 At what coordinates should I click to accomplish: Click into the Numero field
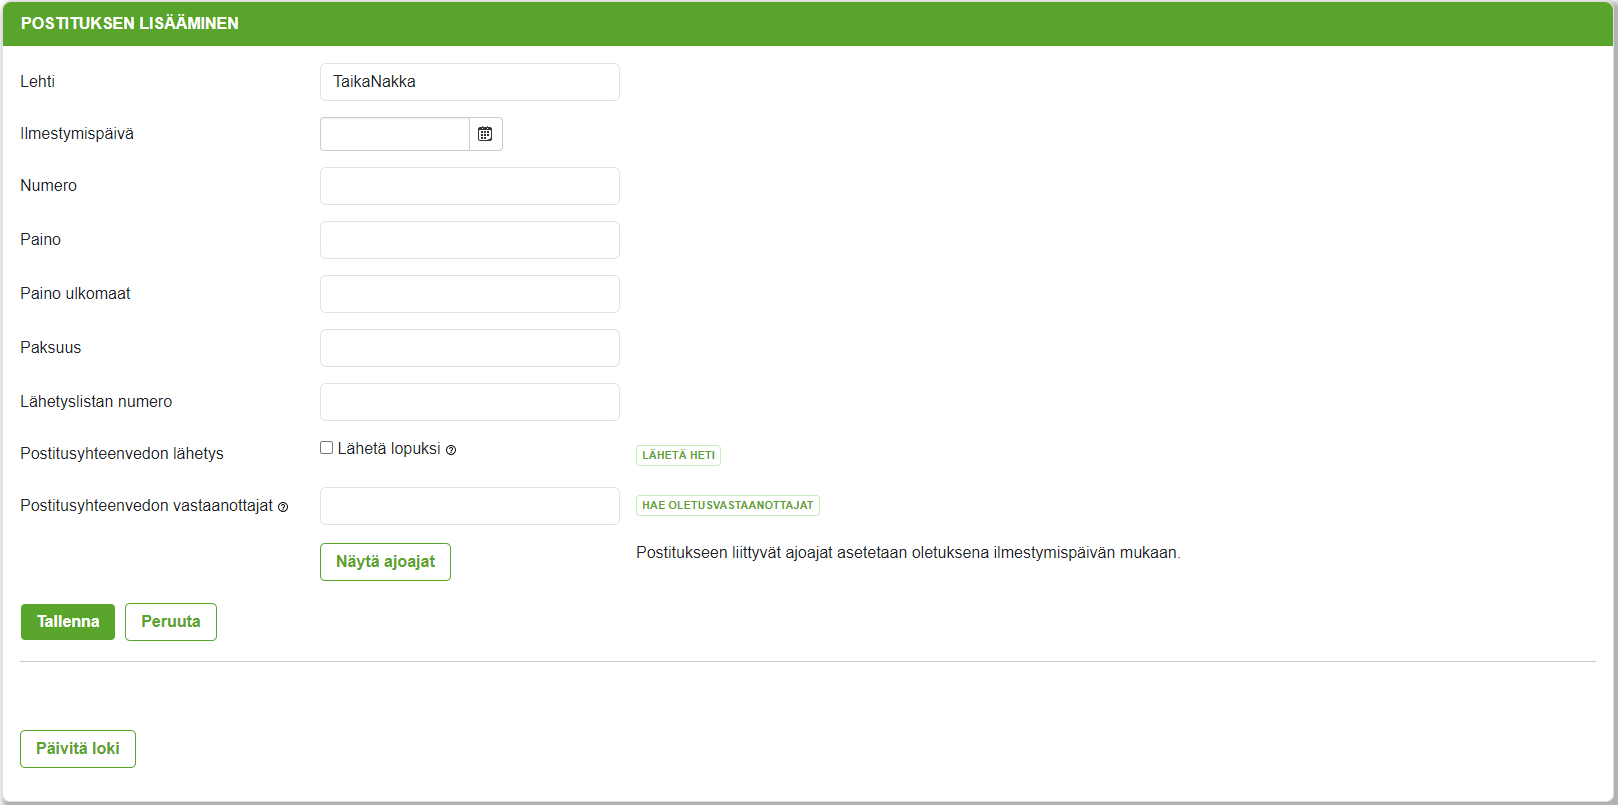pos(470,186)
